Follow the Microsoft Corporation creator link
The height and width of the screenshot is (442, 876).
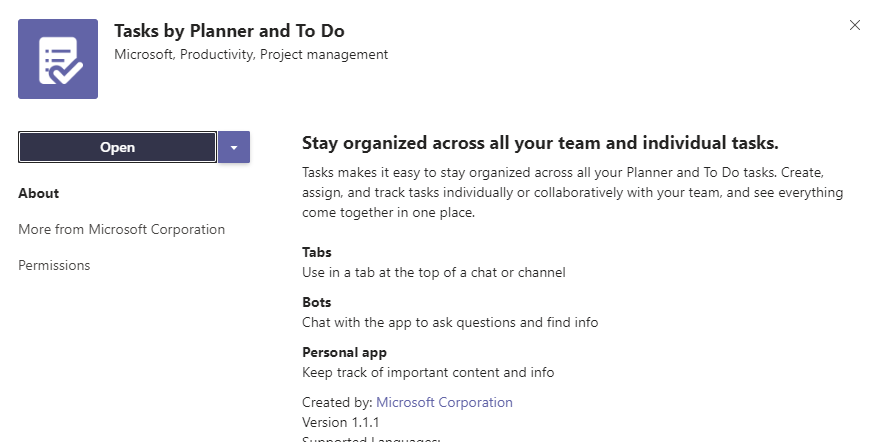(x=444, y=402)
